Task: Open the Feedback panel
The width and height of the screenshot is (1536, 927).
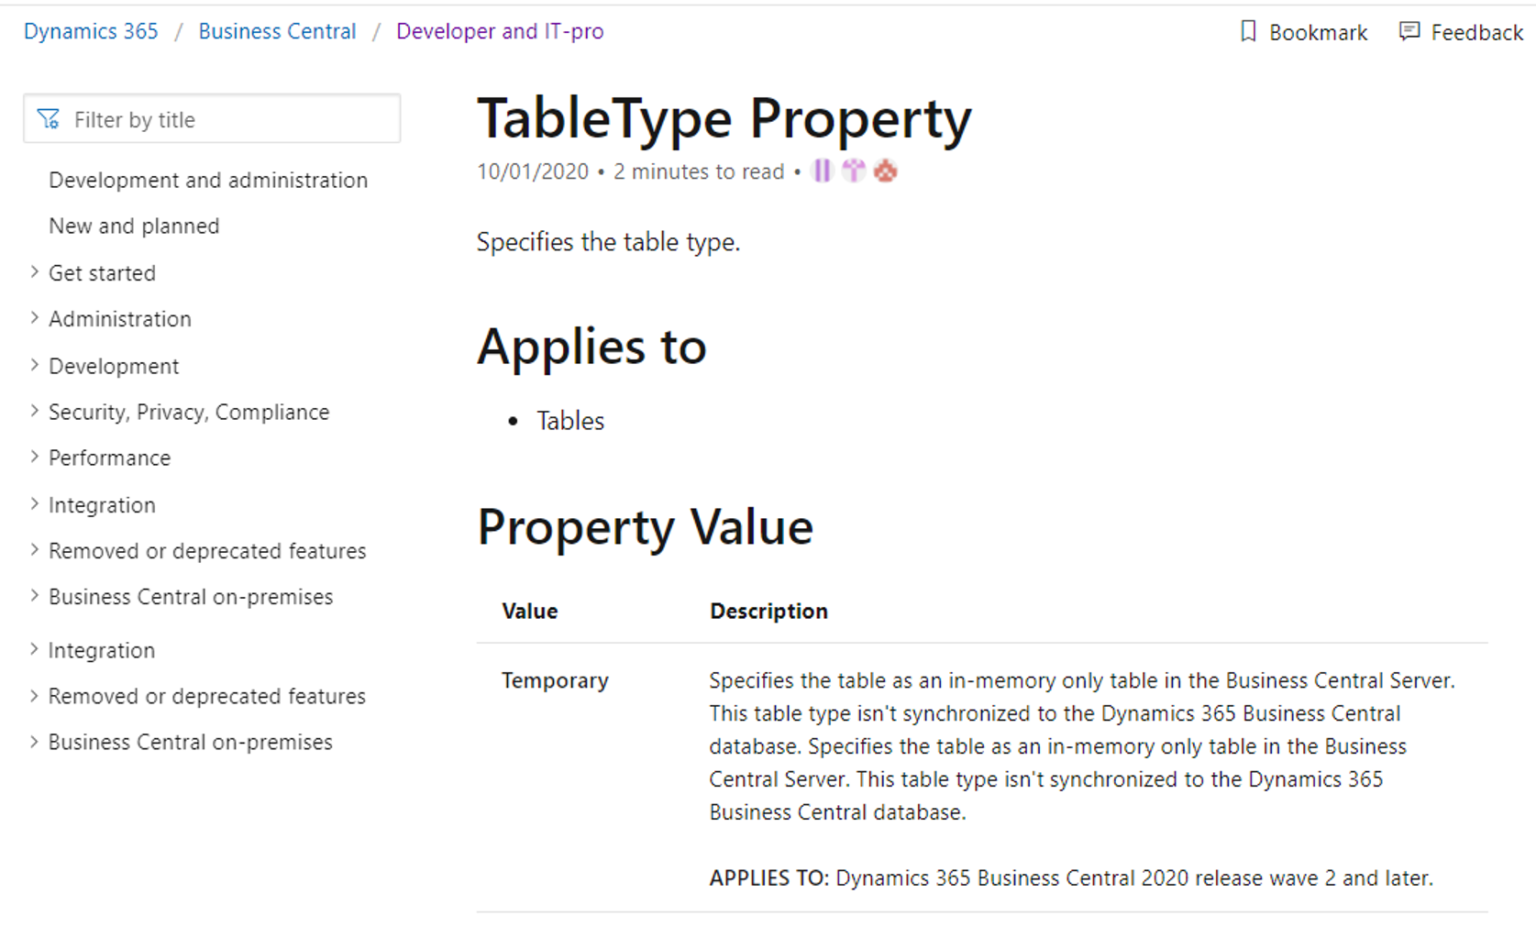Action: tap(1460, 31)
